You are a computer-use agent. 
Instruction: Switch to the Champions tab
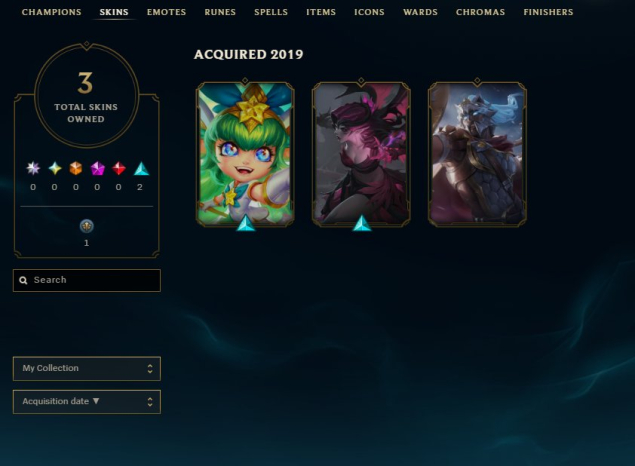point(51,12)
